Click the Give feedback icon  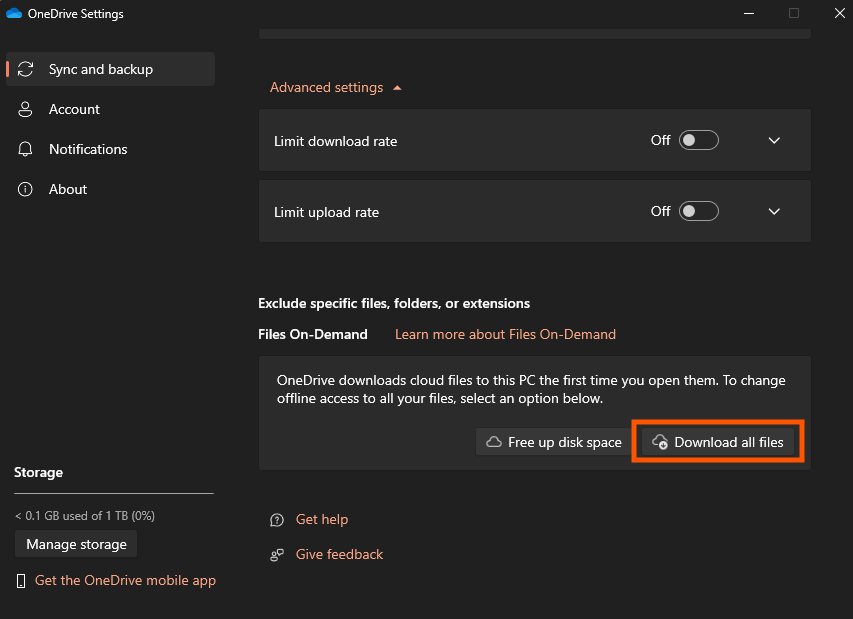pyautogui.click(x=277, y=555)
